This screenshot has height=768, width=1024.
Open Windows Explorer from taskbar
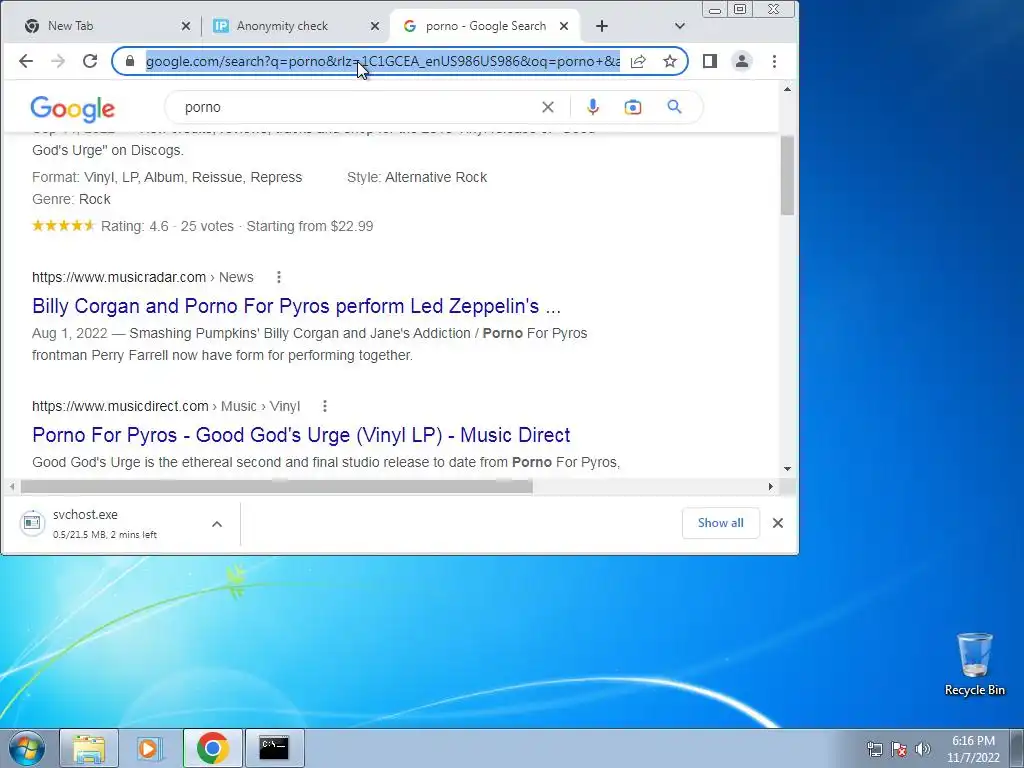pos(89,748)
